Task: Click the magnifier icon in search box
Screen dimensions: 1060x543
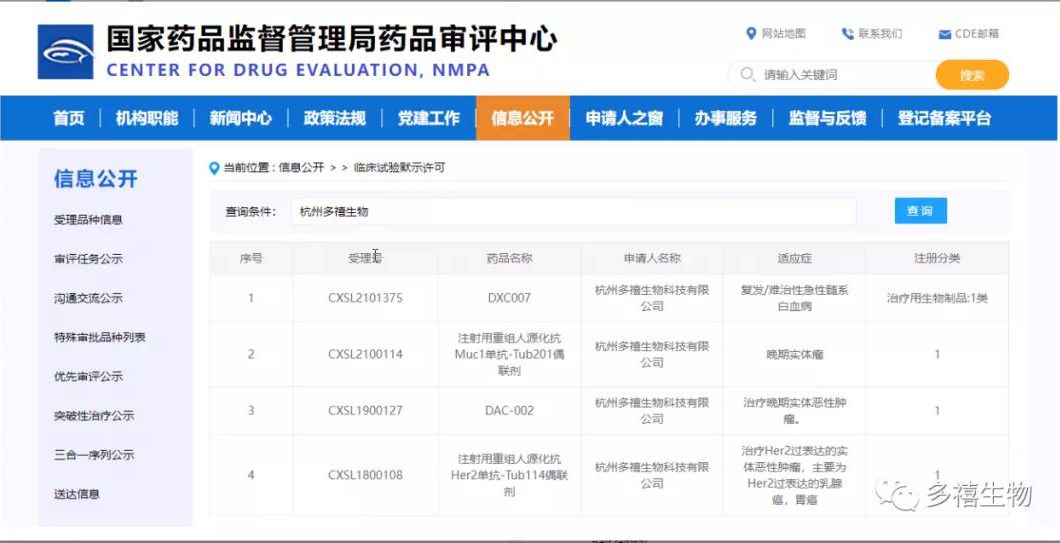Action: tap(747, 75)
